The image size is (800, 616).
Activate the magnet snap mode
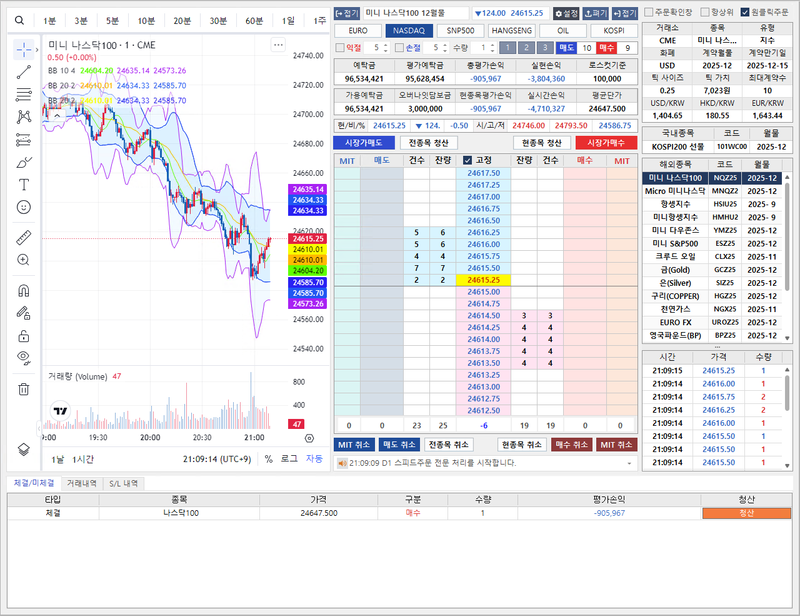click(x=24, y=290)
